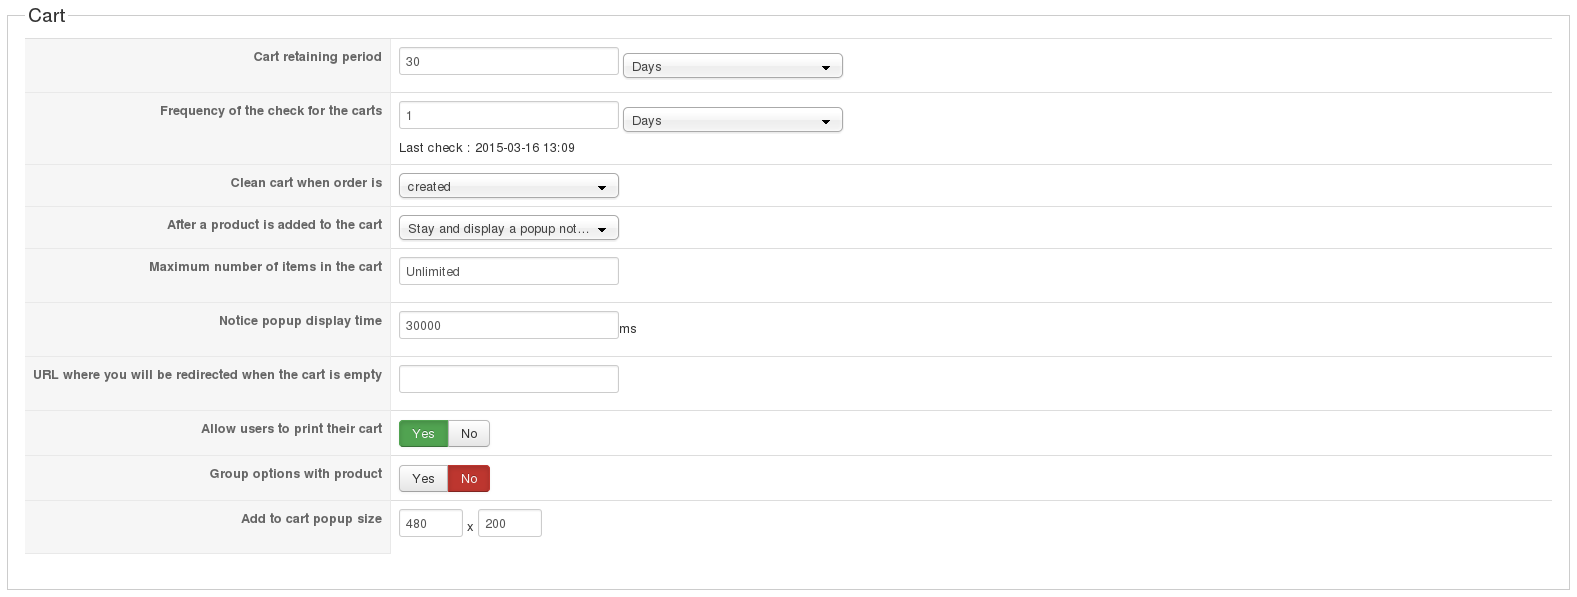This screenshot has width=1577, height=597.
Task: Click the arrow on the Stay and display dropdown
Action: (x=602, y=230)
